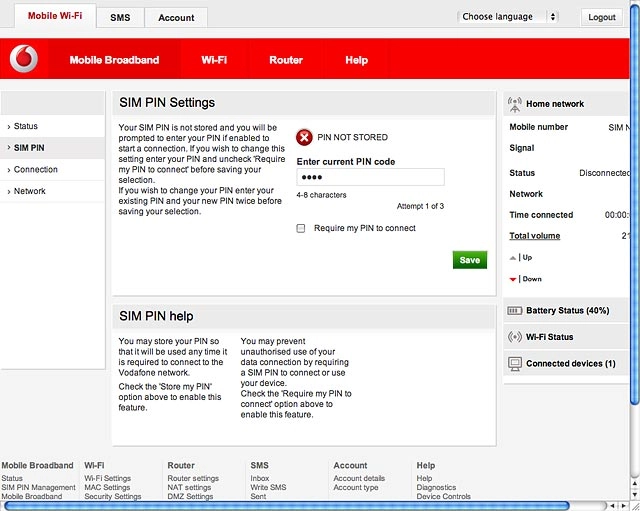Viewport: 640px width, 511px height.
Task: Select Status in left sidebar
Action: click(x=53, y=126)
